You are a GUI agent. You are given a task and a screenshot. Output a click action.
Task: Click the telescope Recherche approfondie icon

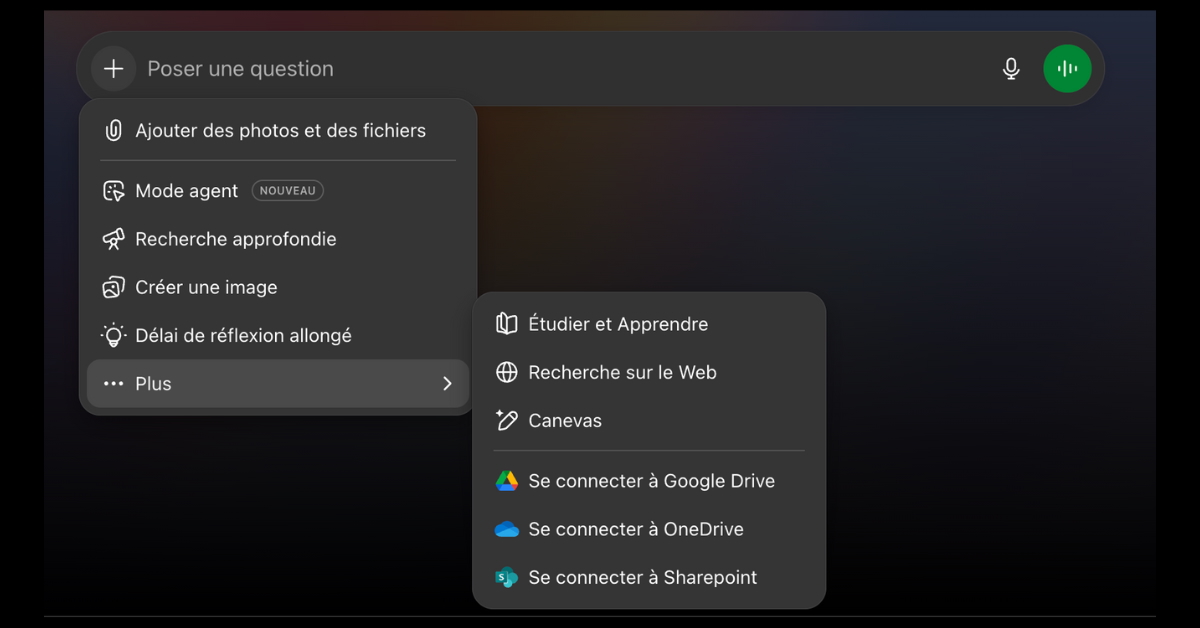tap(114, 239)
